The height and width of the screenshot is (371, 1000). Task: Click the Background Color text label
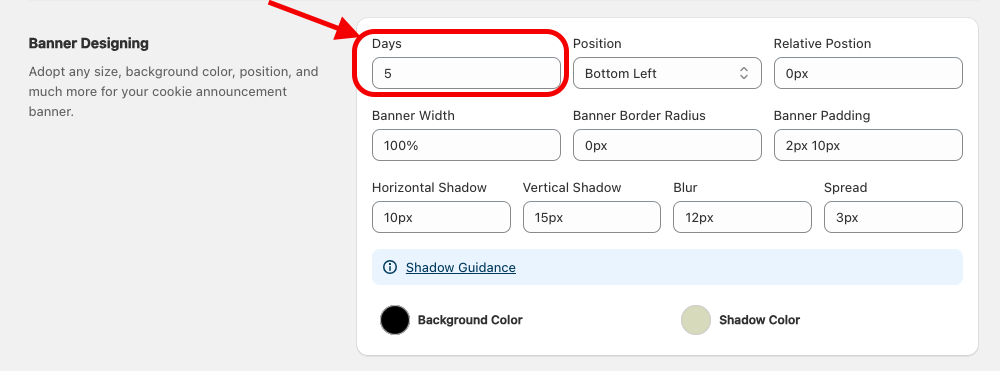(x=470, y=320)
